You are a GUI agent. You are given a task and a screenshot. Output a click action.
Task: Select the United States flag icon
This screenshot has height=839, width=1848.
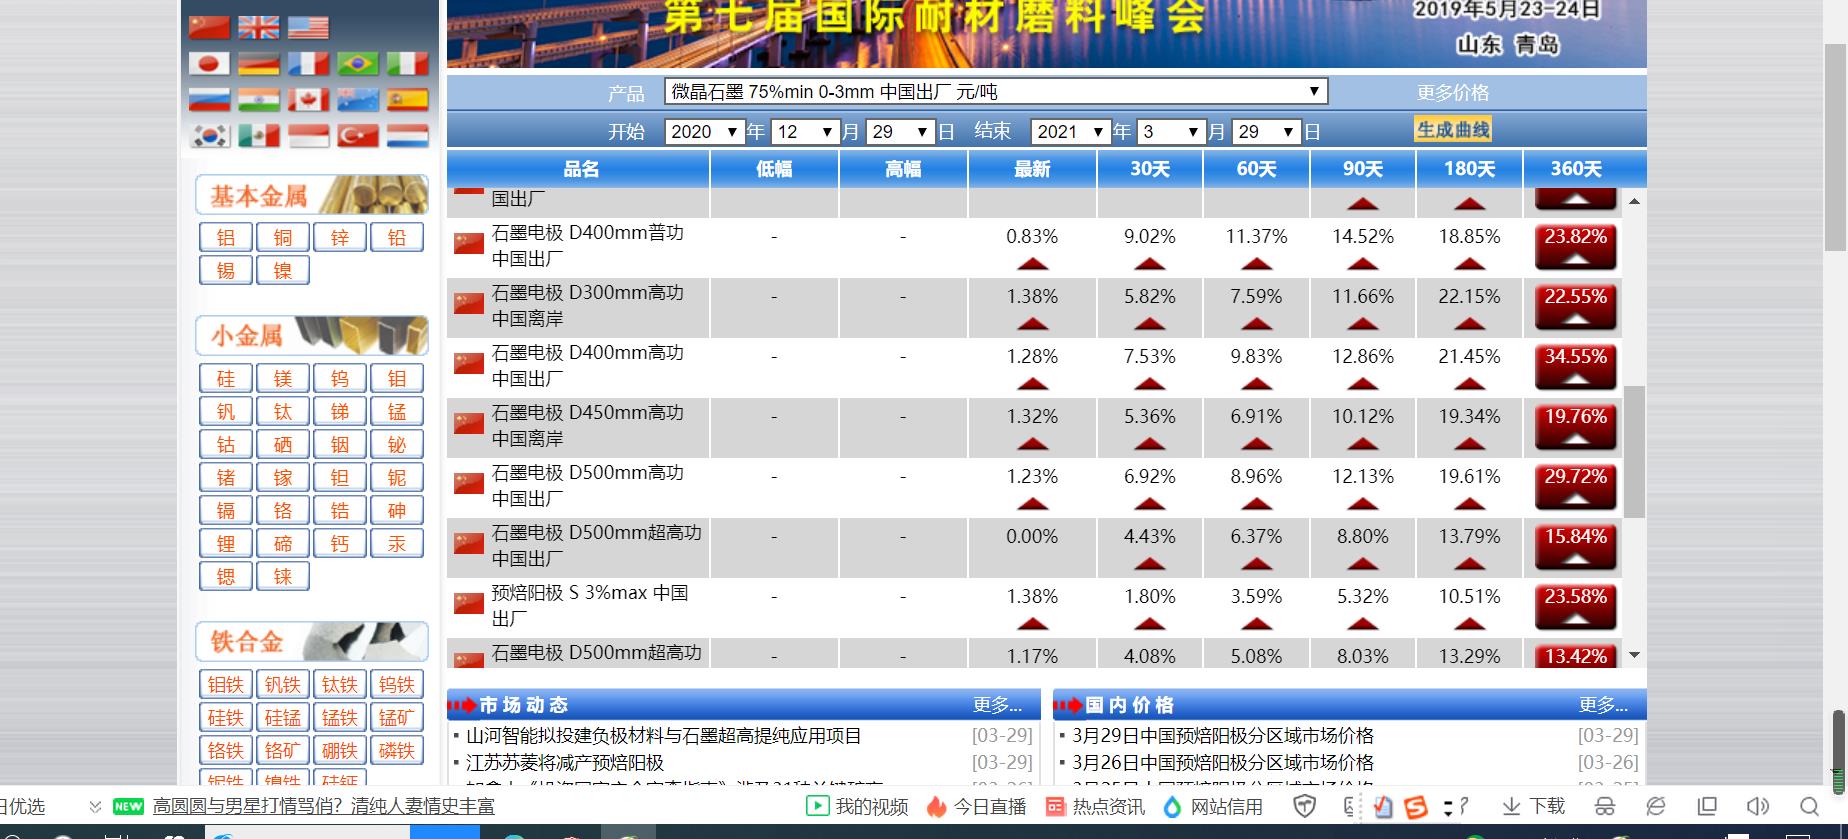point(308,27)
